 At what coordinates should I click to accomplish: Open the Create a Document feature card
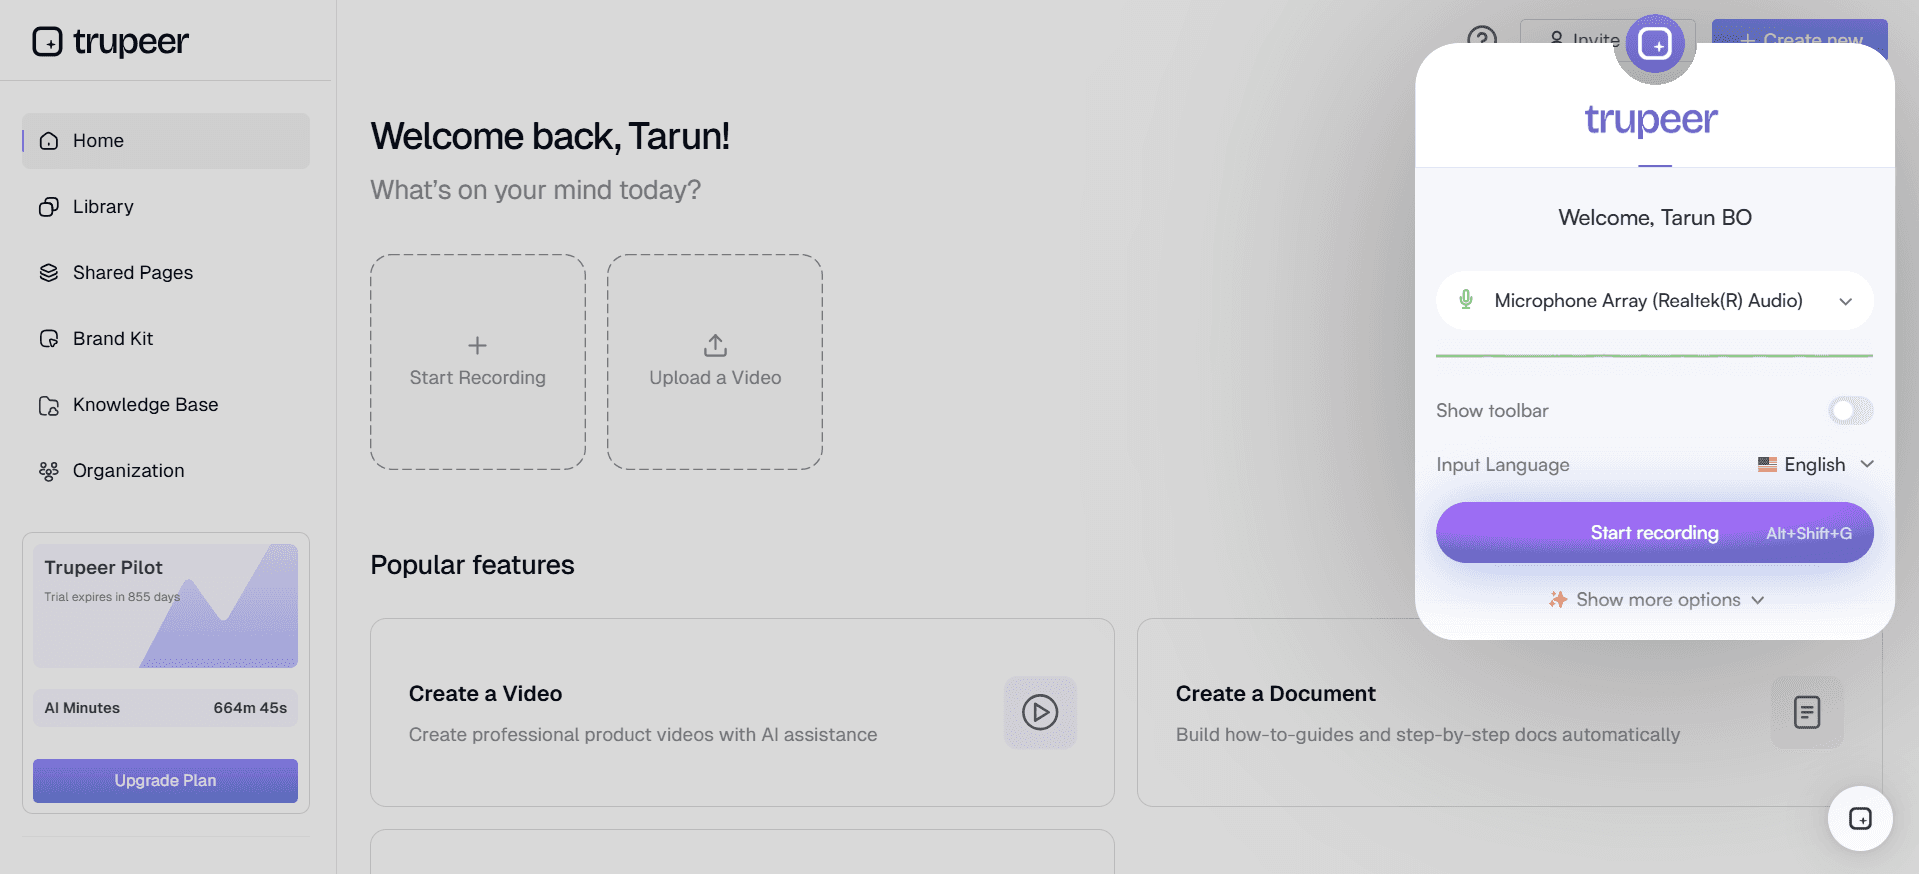(1509, 713)
